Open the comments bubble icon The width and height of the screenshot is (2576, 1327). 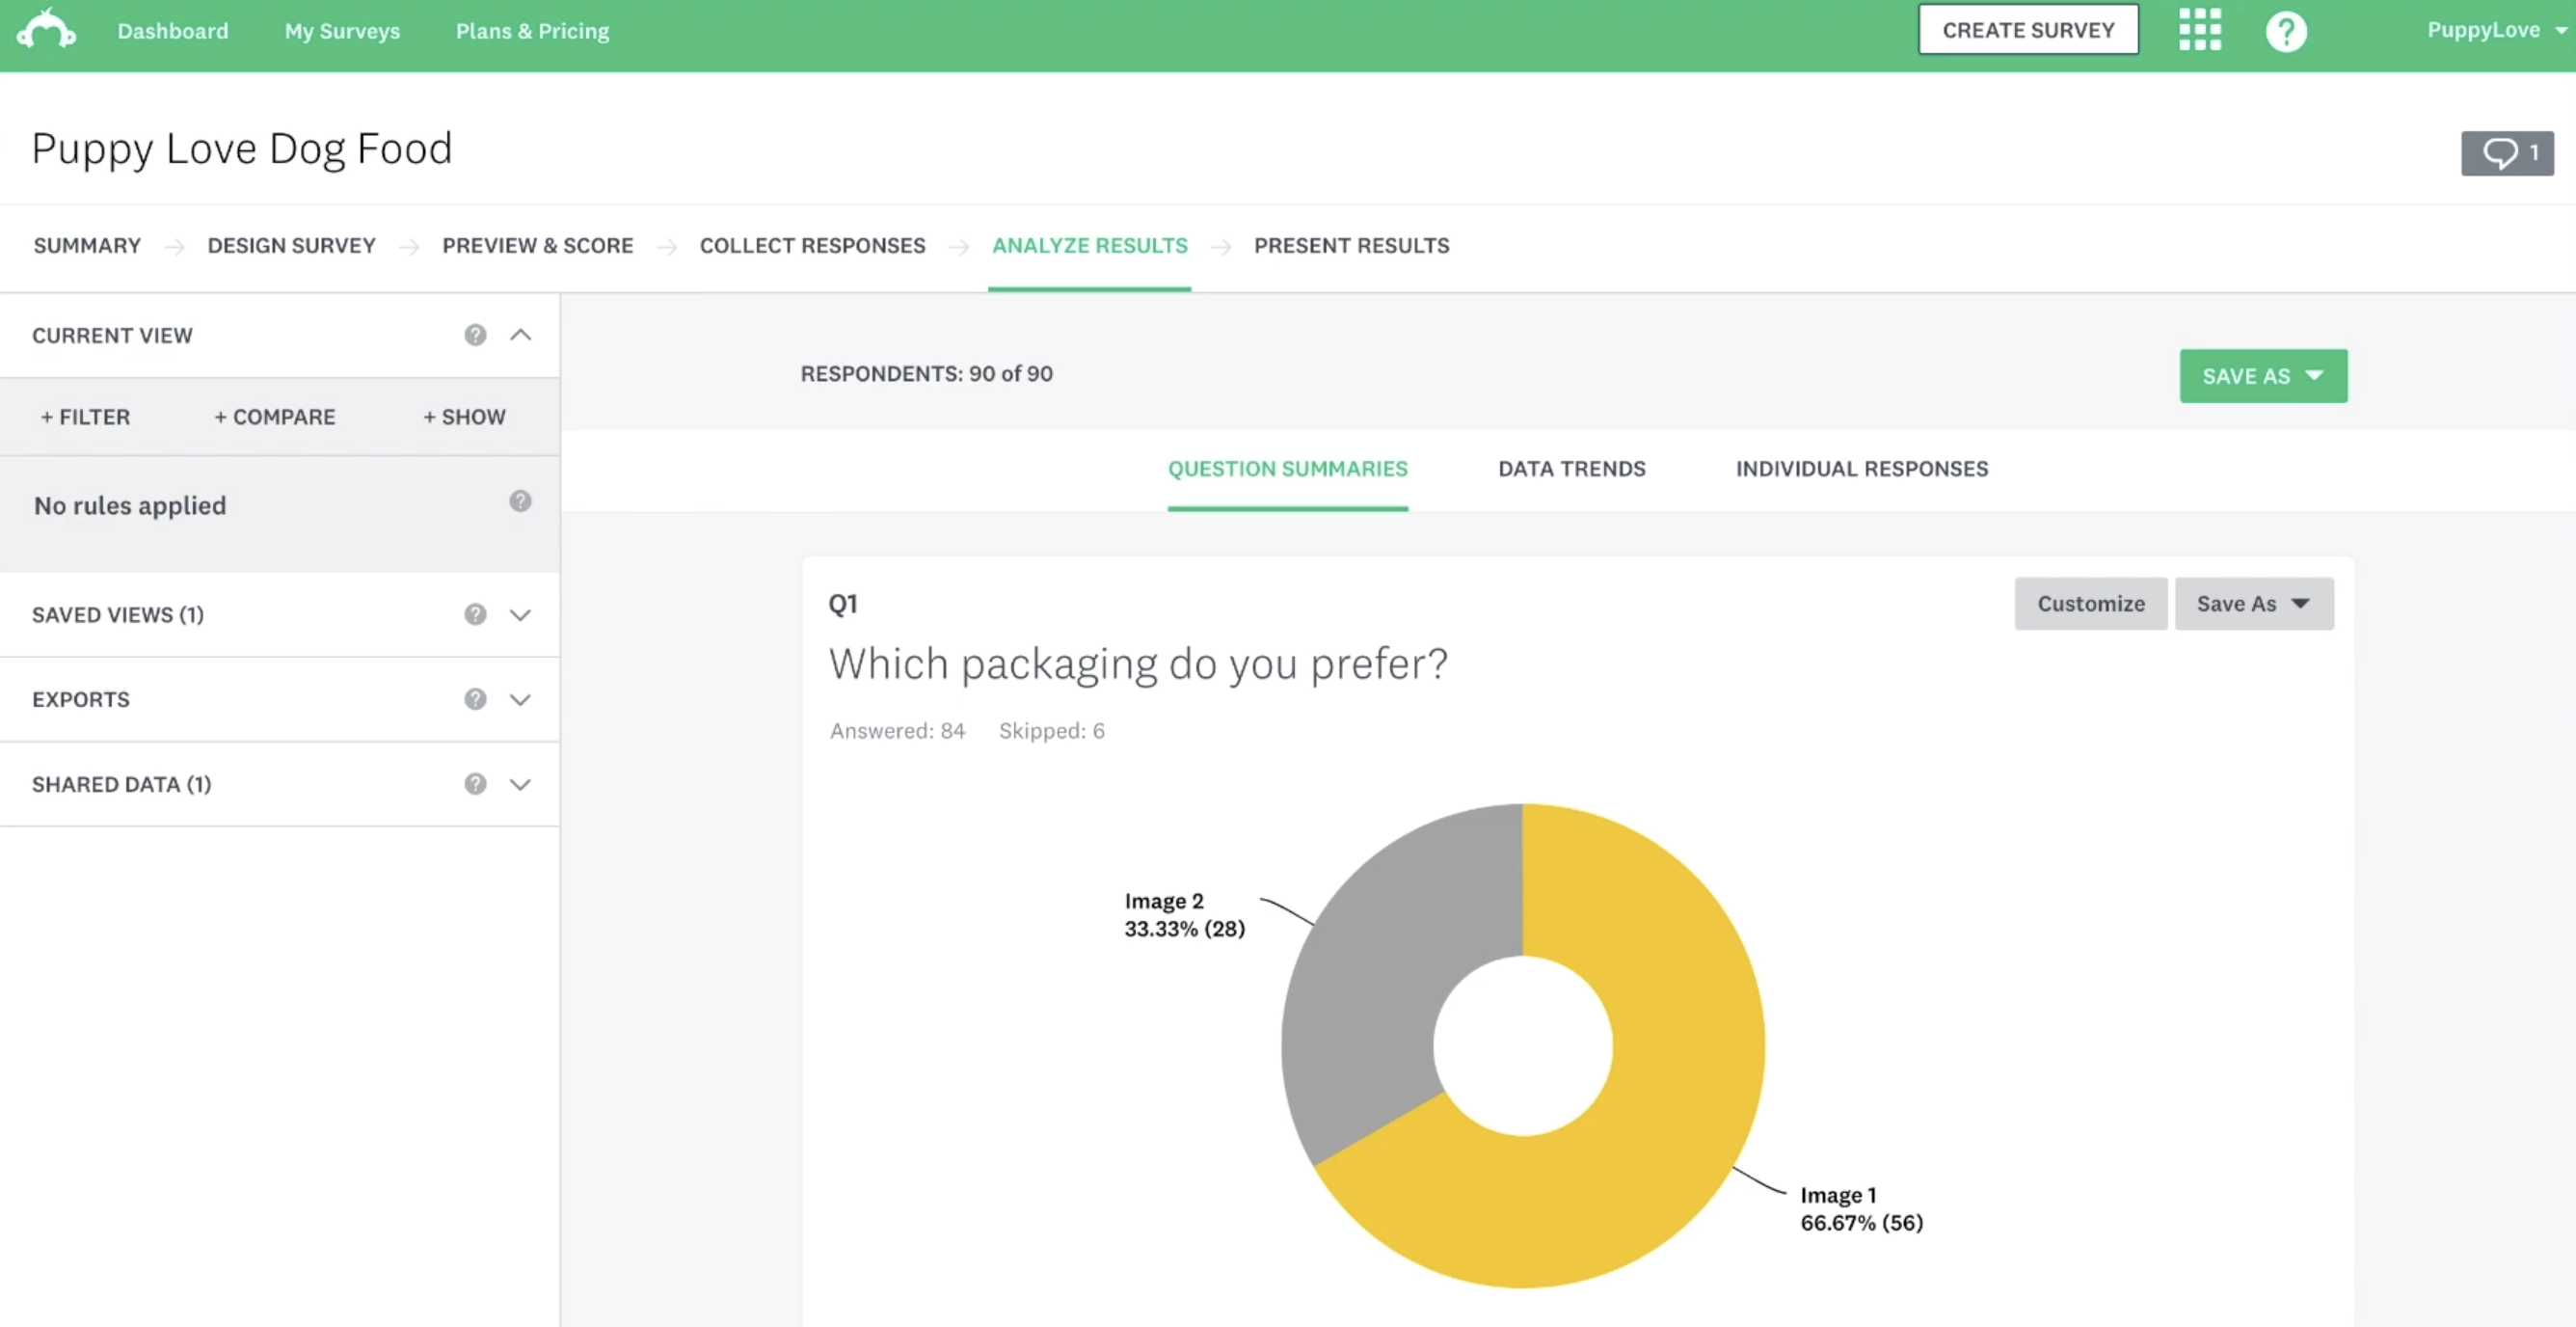point(2506,153)
